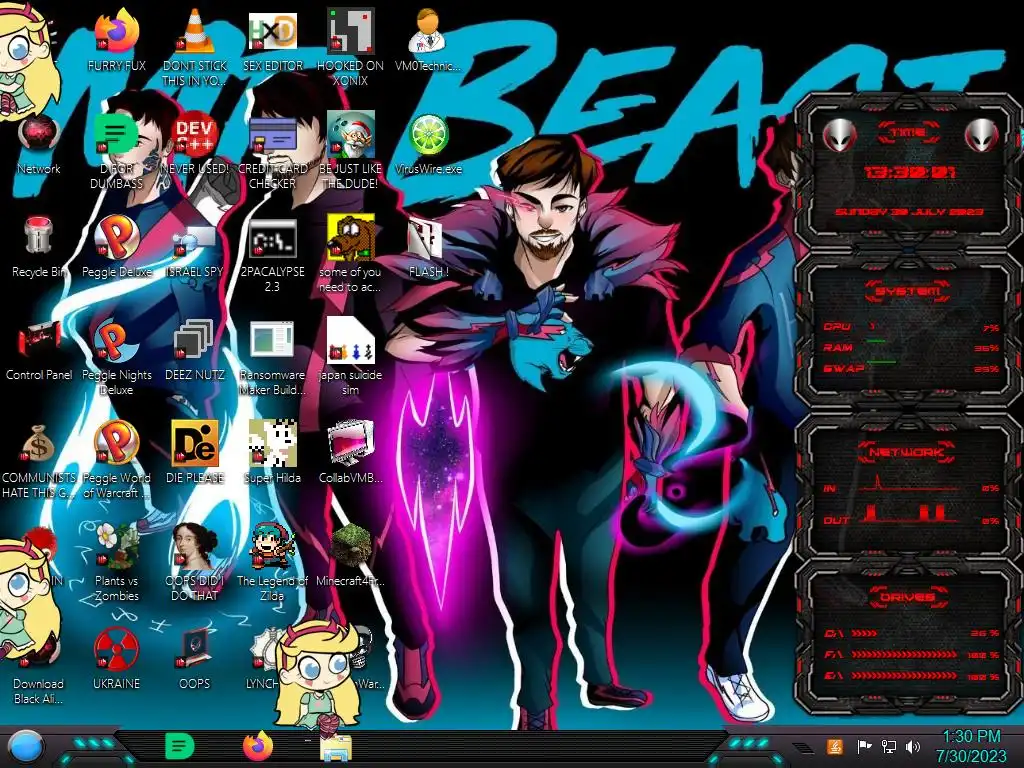Launch HOOKED ON XONIX game icon
Viewport: 1024px width, 768px height.
pyautogui.click(x=350, y=31)
